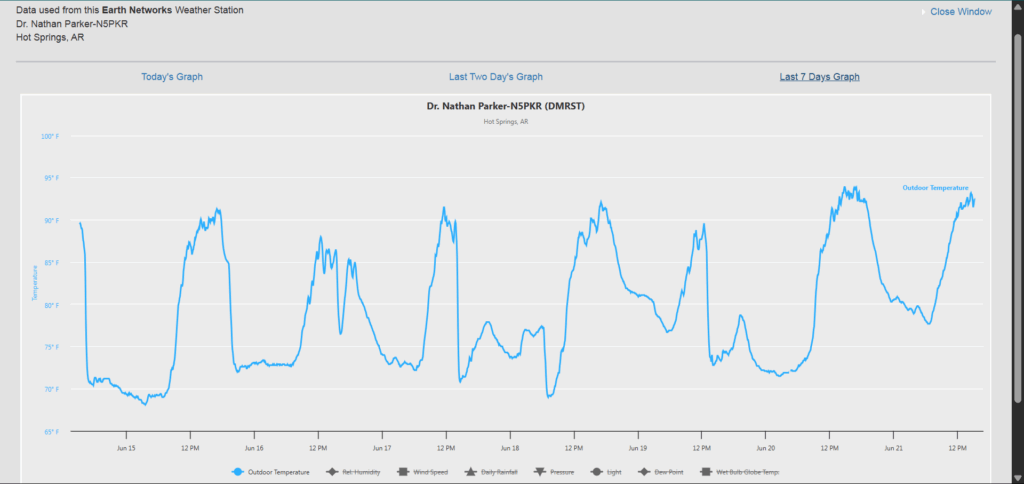Hide the Outdoor Temperature series label

pyautogui.click(x=279, y=472)
